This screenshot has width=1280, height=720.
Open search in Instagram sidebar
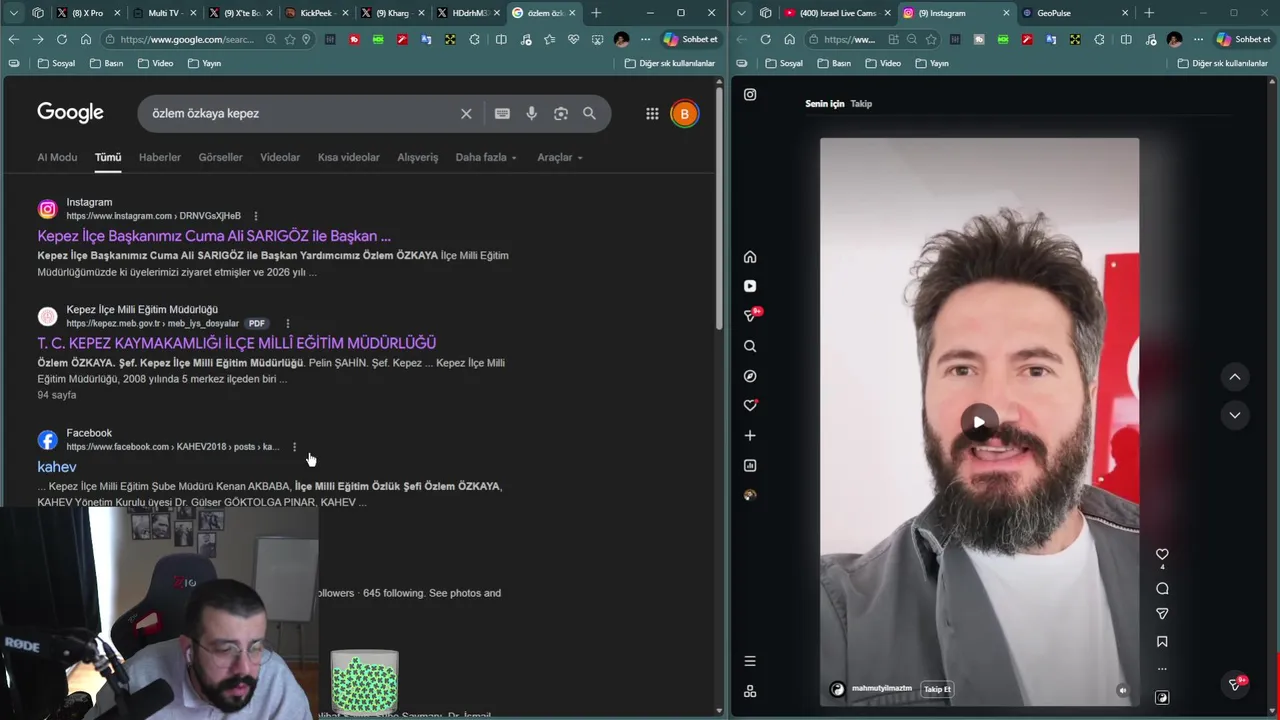pyautogui.click(x=750, y=346)
